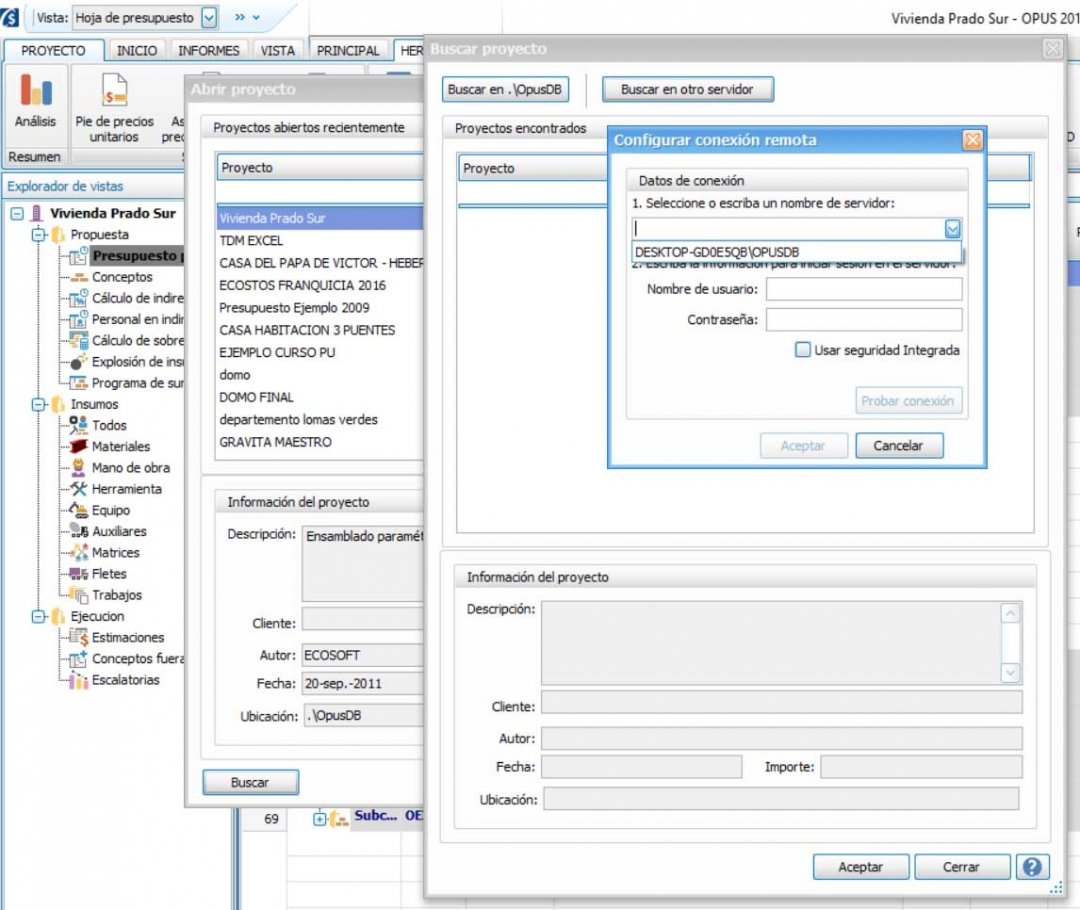The image size is (1080, 910).
Task: Enable Usar seguridad Integrada checkbox
Action: tap(802, 350)
